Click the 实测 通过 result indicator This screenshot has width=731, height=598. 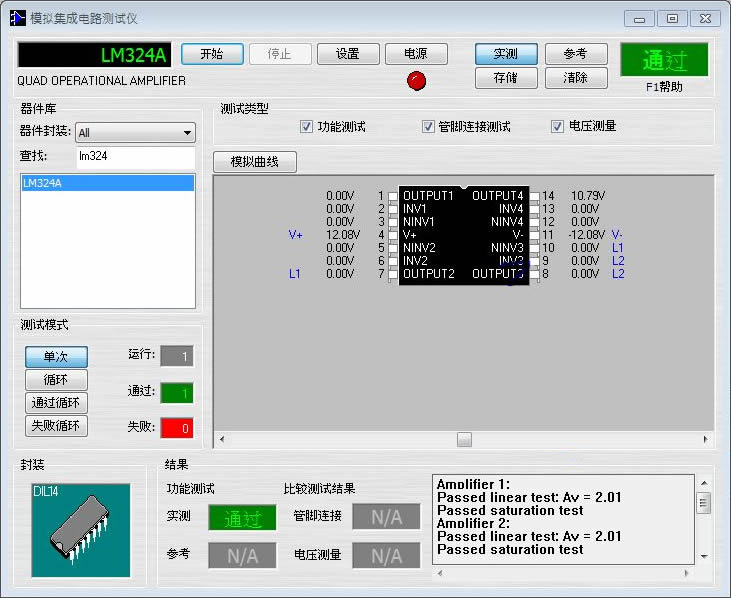point(242,518)
